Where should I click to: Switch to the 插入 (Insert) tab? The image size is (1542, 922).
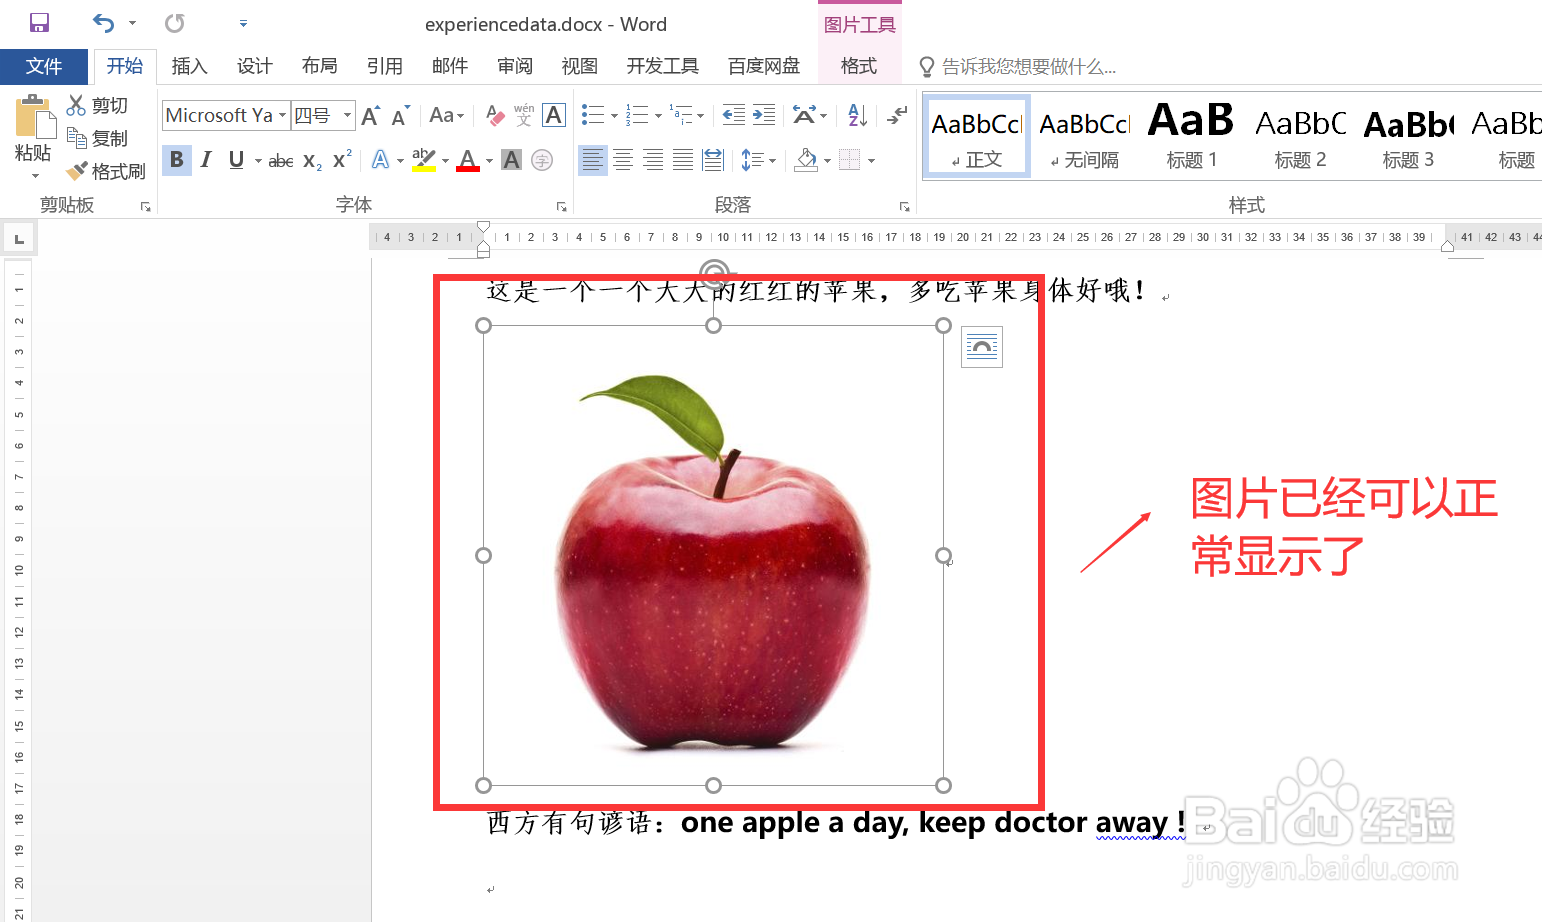click(189, 66)
